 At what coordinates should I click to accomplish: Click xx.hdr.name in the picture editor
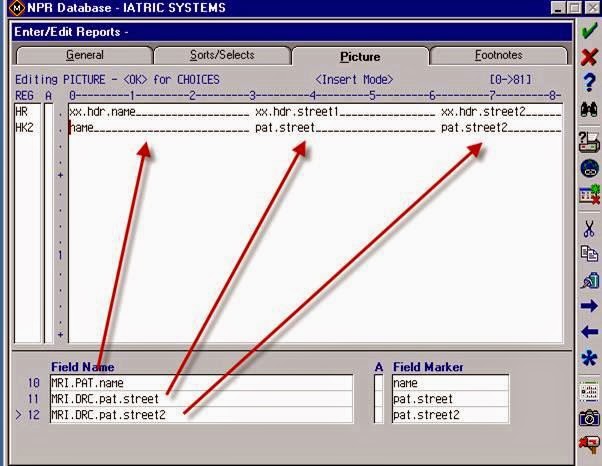tap(102, 112)
